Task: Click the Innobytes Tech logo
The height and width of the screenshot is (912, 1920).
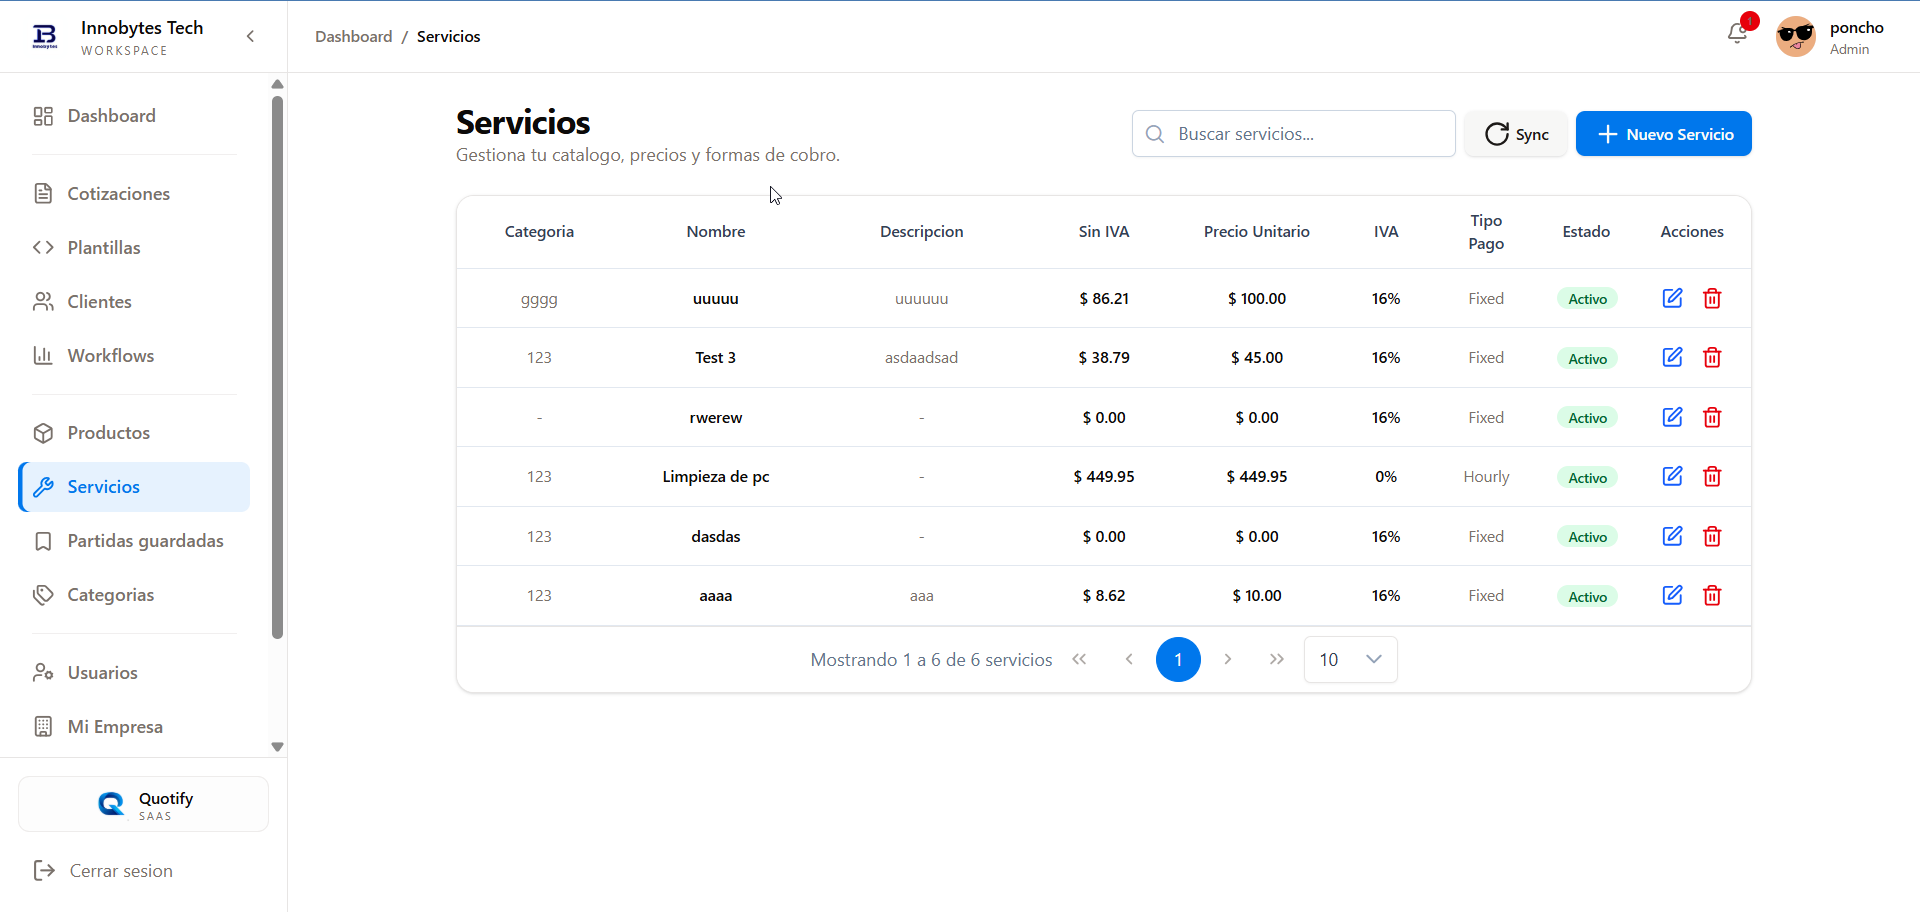Action: (45, 37)
